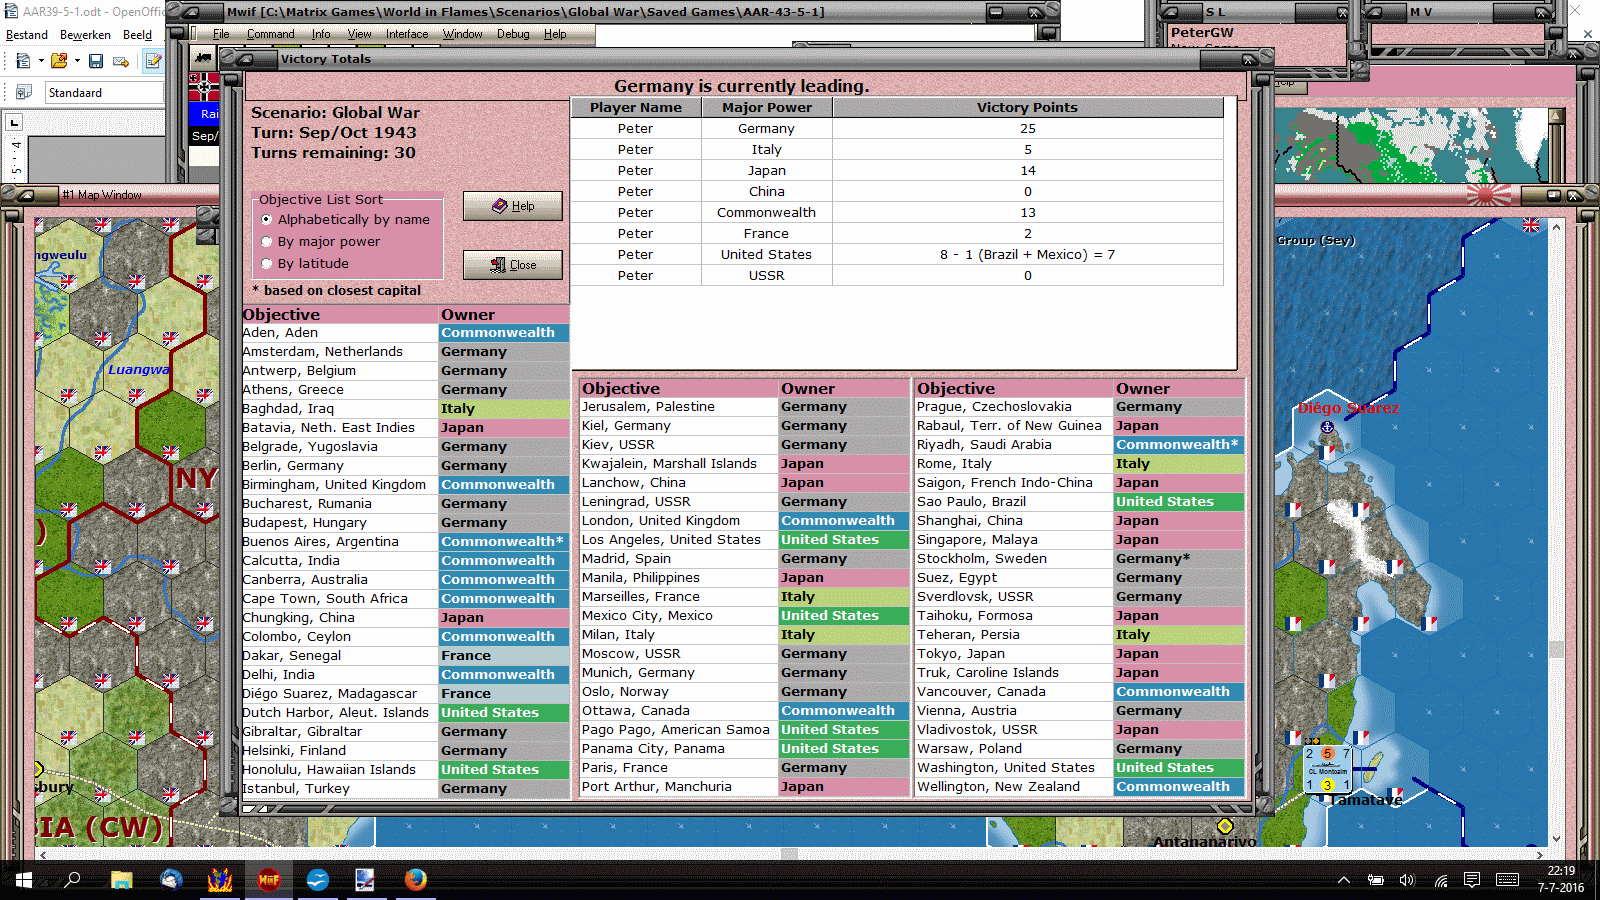Select 'By major power' sort option
The width and height of the screenshot is (1600, 900).
pyautogui.click(x=320, y=242)
